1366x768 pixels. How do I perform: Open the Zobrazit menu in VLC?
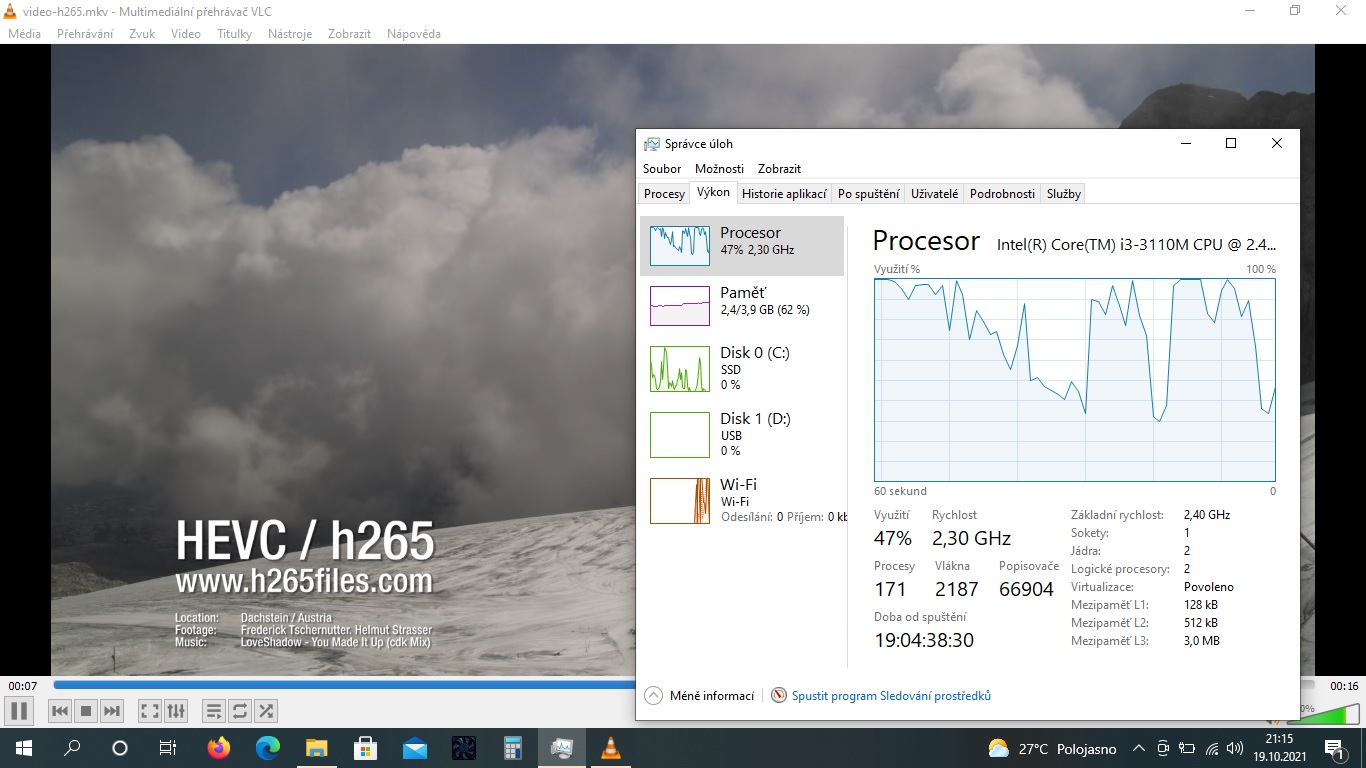(349, 34)
